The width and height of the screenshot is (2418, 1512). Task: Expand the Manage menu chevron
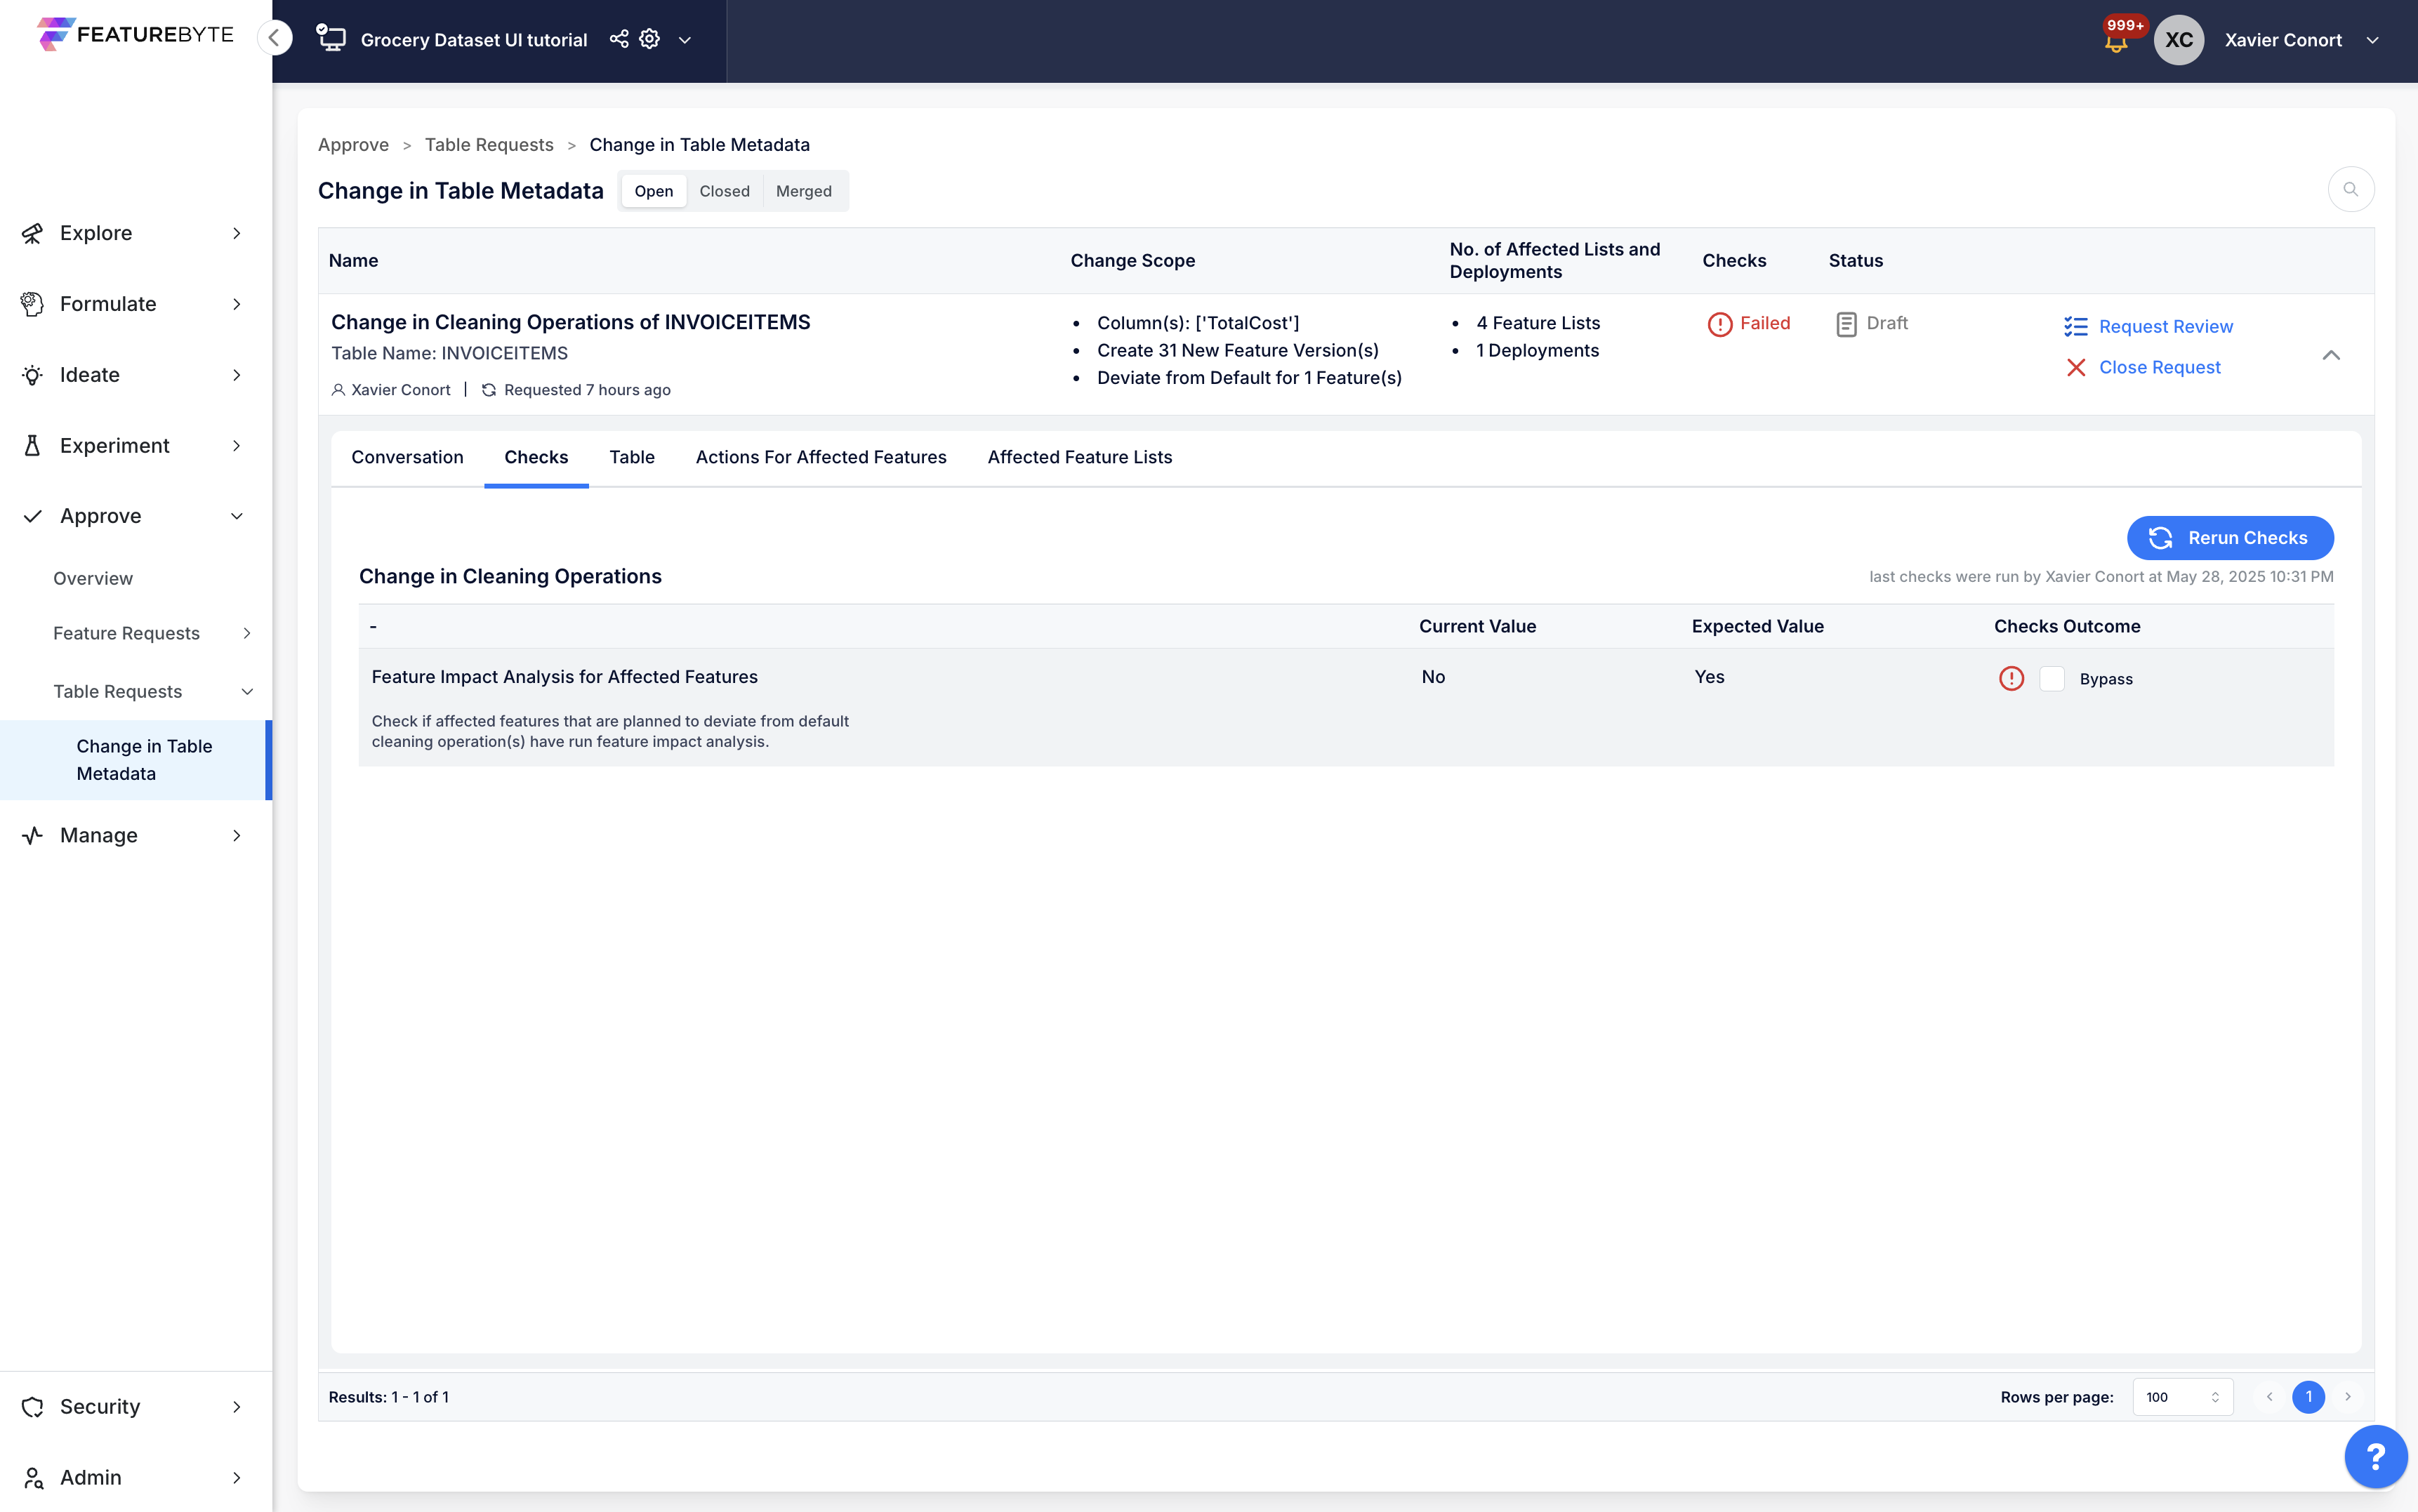point(237,835)
